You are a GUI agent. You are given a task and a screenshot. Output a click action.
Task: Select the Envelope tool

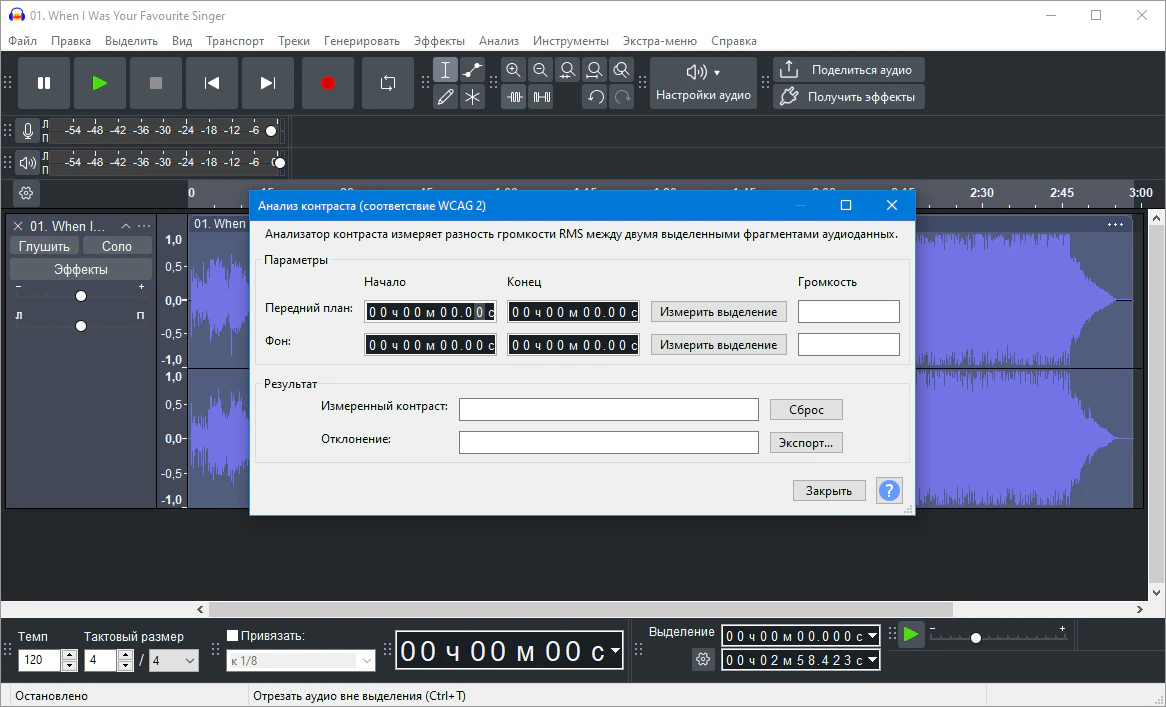click(x=472, y=70)
